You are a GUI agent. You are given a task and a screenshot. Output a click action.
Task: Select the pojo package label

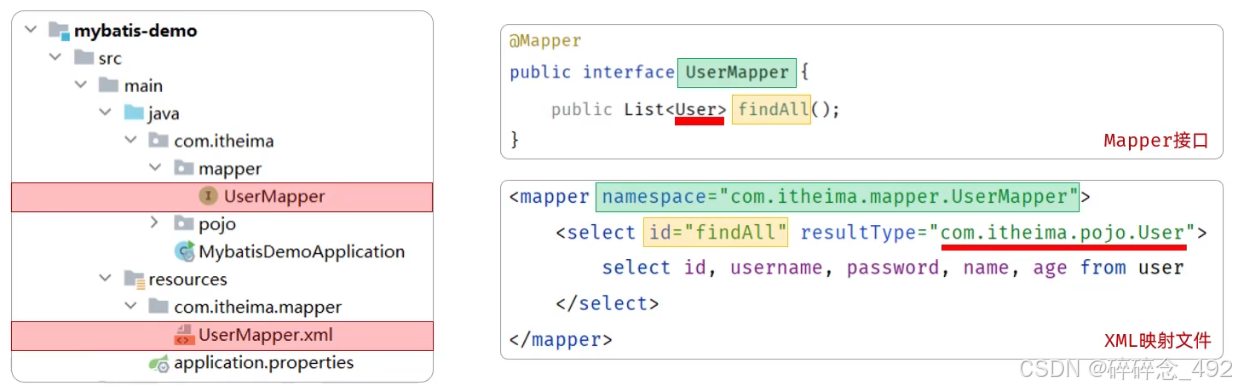(217, 224)
